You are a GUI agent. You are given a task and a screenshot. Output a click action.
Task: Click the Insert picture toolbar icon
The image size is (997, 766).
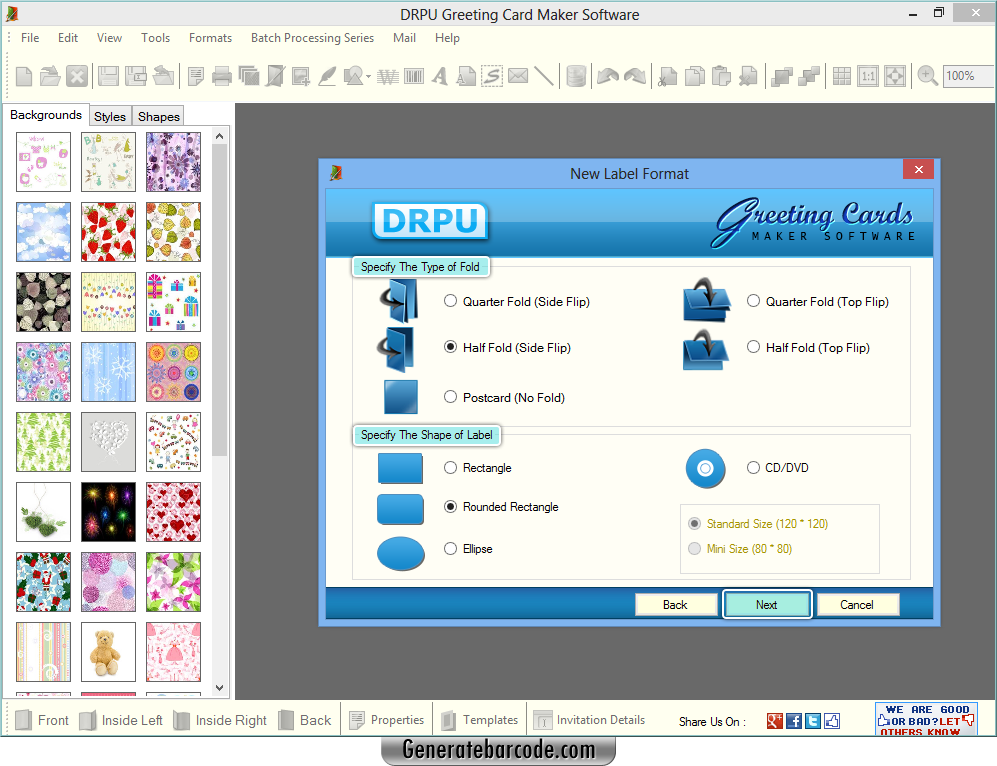301,76
